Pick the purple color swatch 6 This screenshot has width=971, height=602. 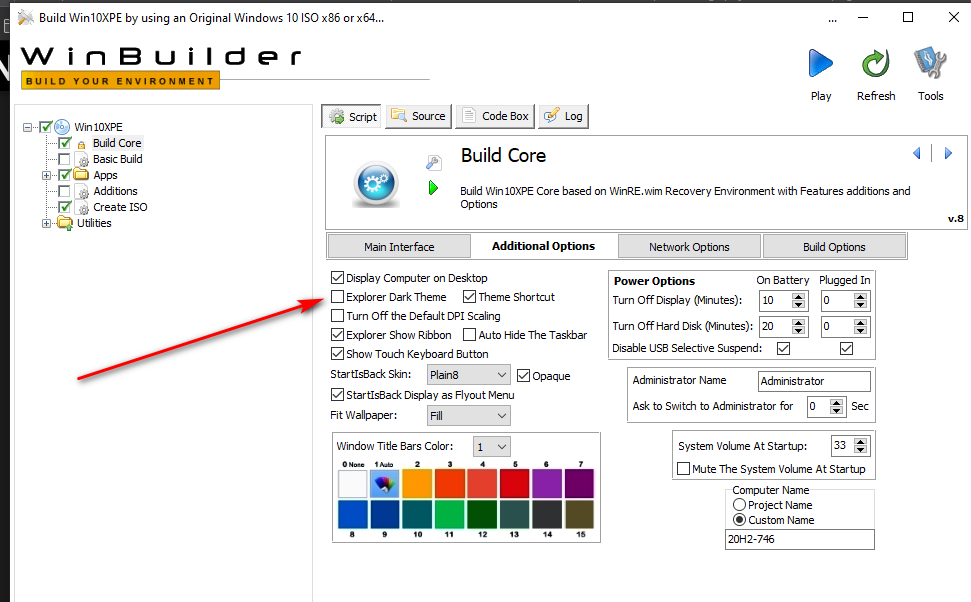pos(546,484)
